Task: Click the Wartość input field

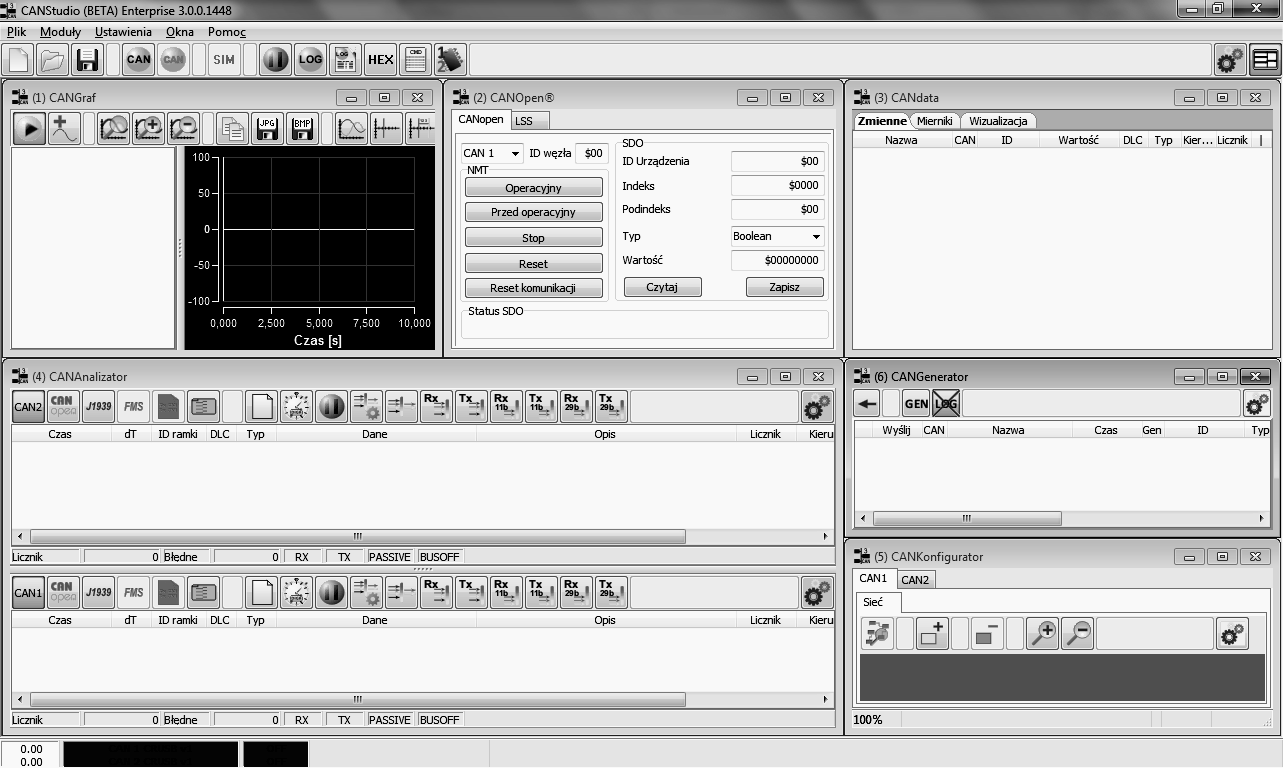Action: pyautogui.click(x=777, y=260)
